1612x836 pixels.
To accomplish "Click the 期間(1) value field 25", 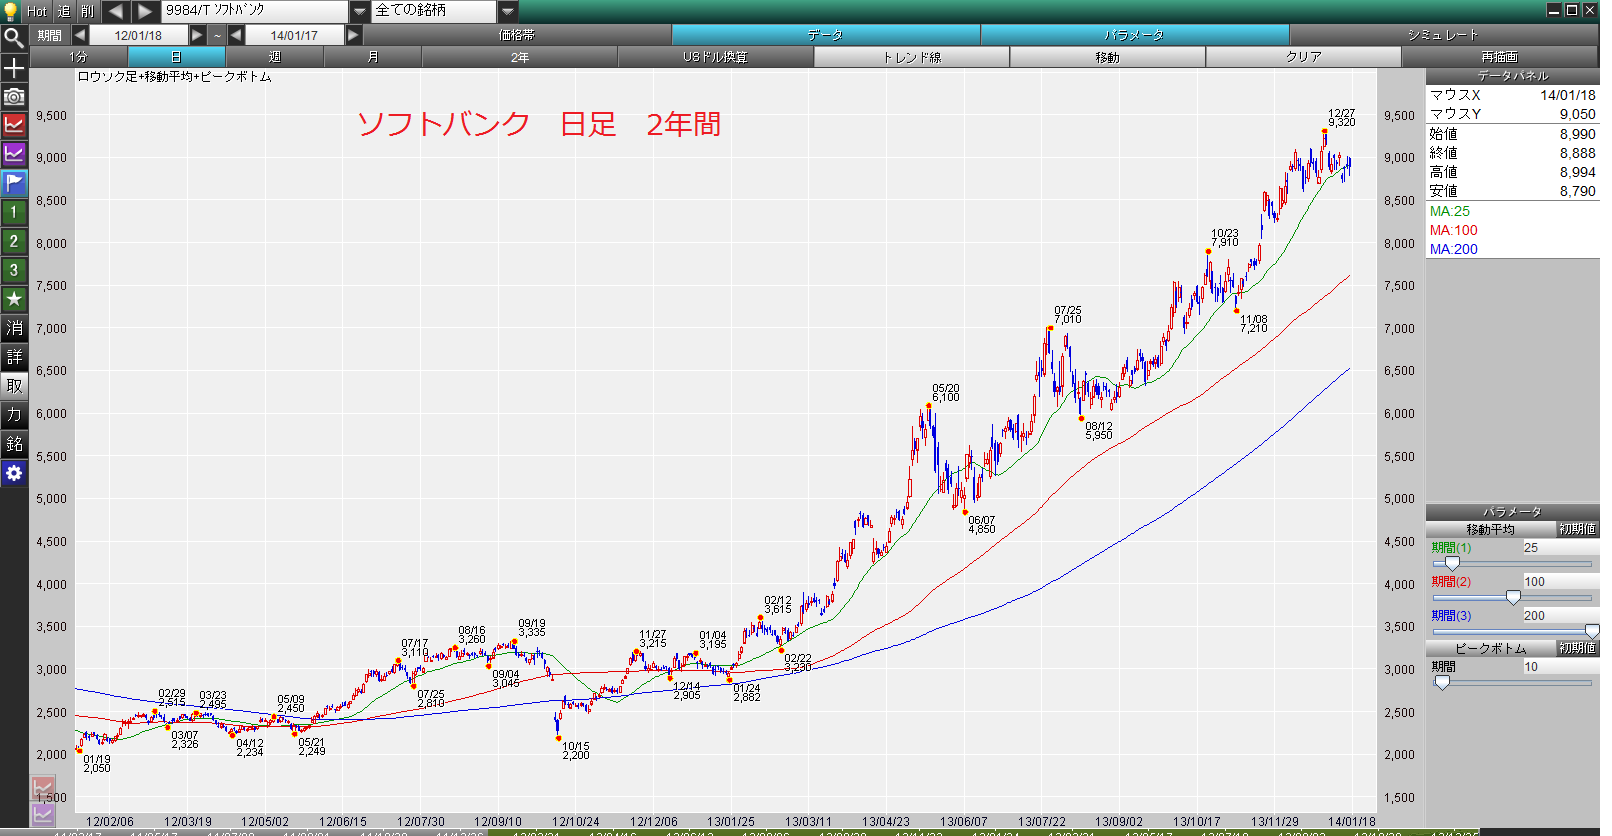I will (x=1559, y=548).
